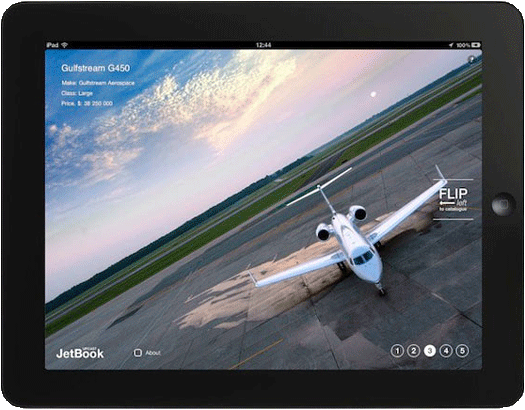This screenshot has width=525, height=410.
Task: Open the About link
Action: [153, 353]
